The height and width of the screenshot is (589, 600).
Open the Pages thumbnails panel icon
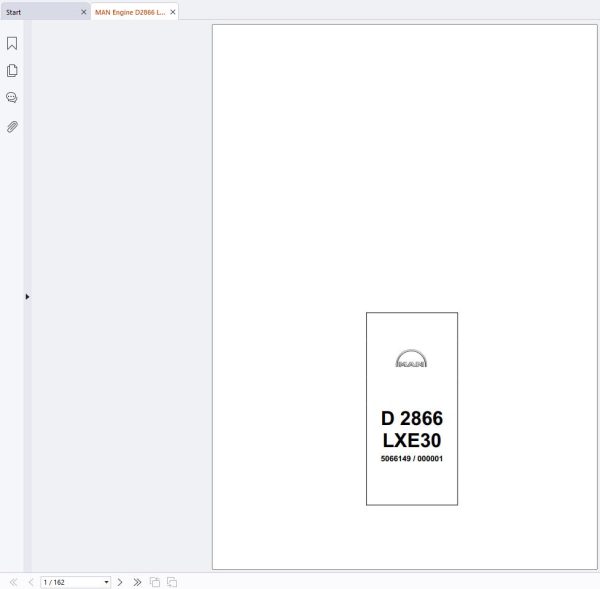(12, 70)
